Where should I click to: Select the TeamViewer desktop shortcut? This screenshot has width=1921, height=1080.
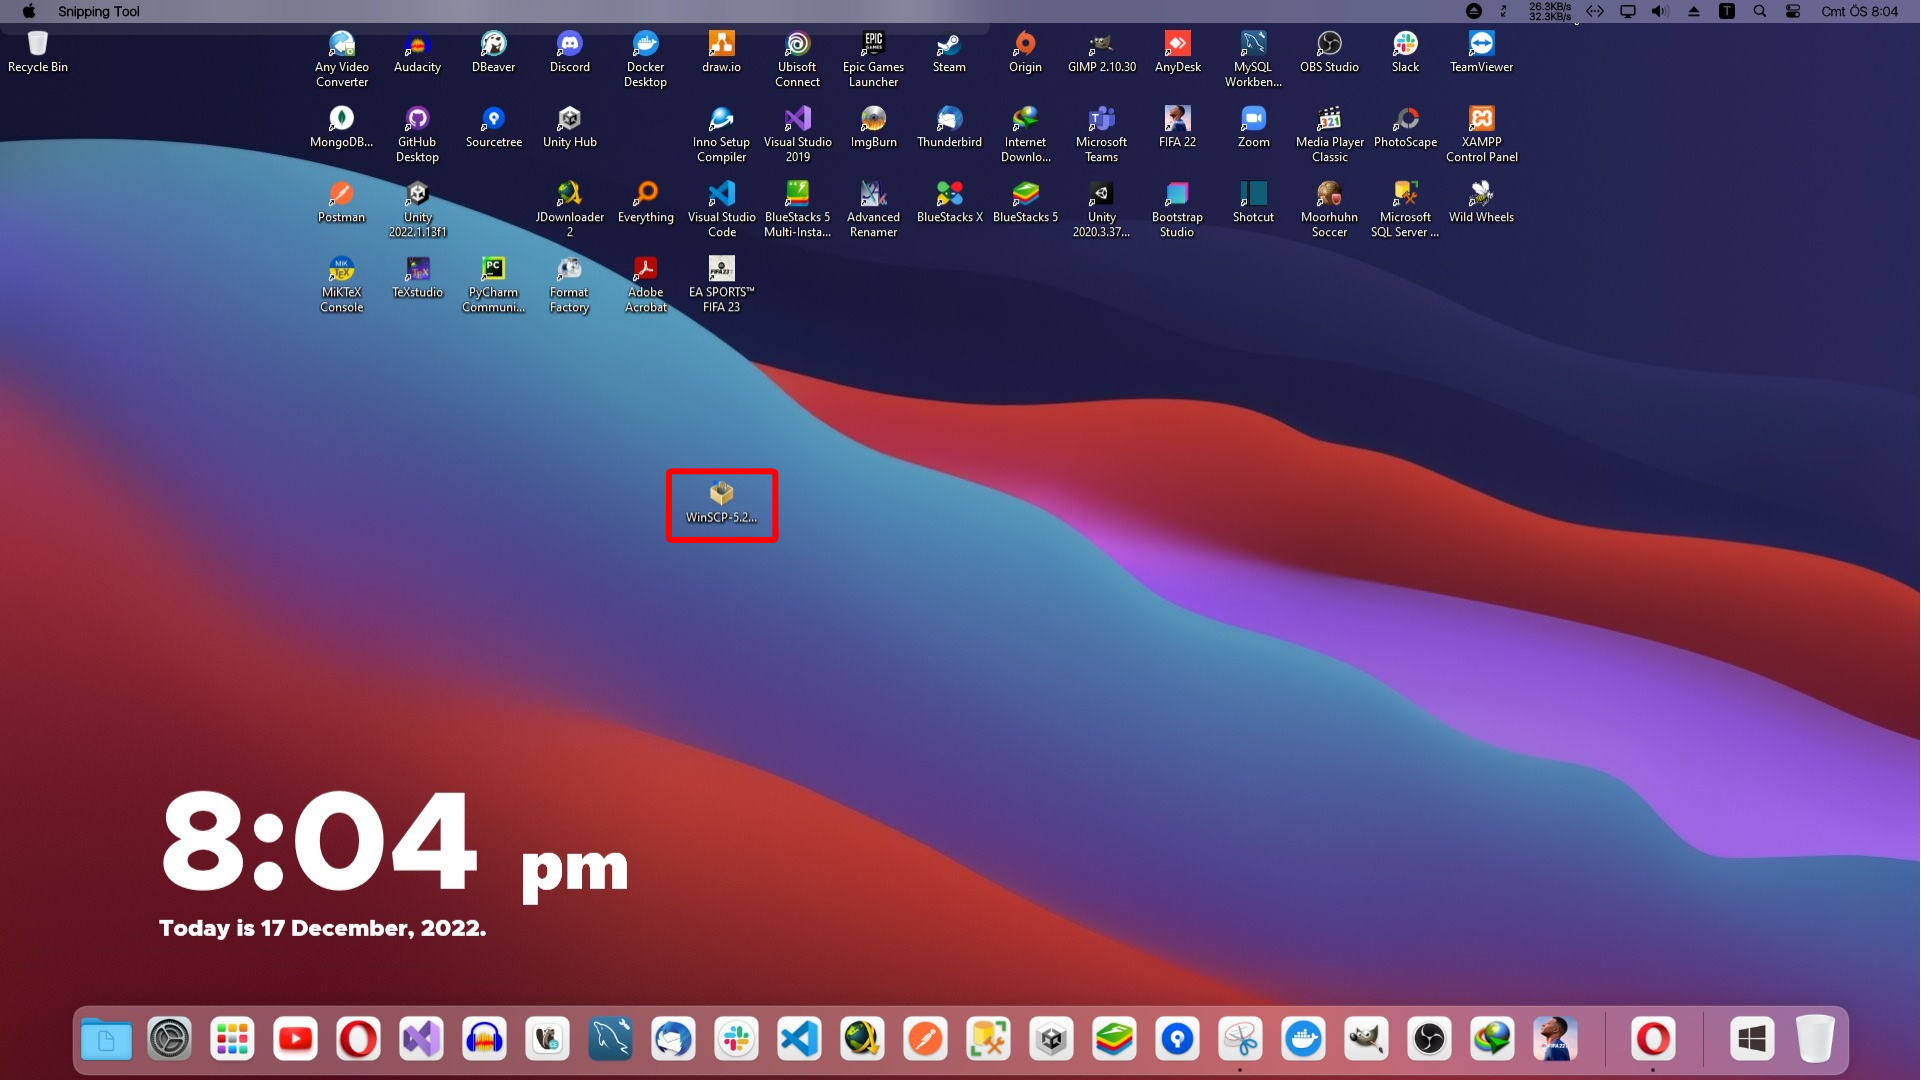(x=1482, y=52)
